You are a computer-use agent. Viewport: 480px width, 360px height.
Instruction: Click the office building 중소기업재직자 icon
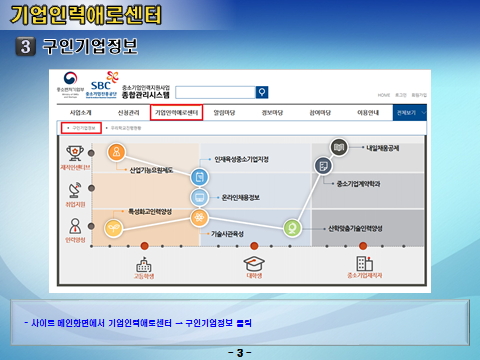364,263
